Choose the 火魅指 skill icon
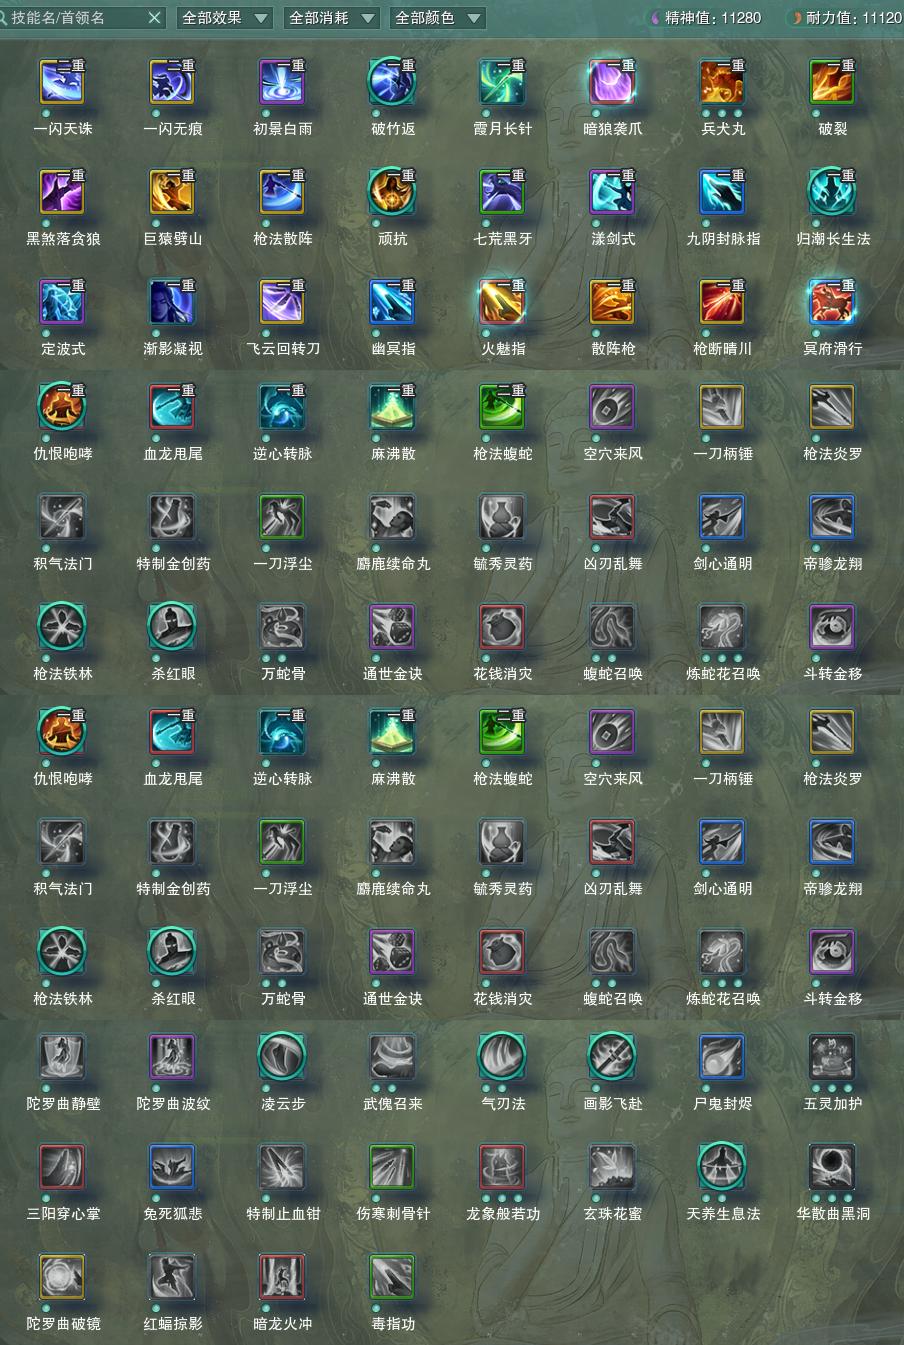Image resolution: width=904 pixels, height=1345 pixels. click(502, 303)
